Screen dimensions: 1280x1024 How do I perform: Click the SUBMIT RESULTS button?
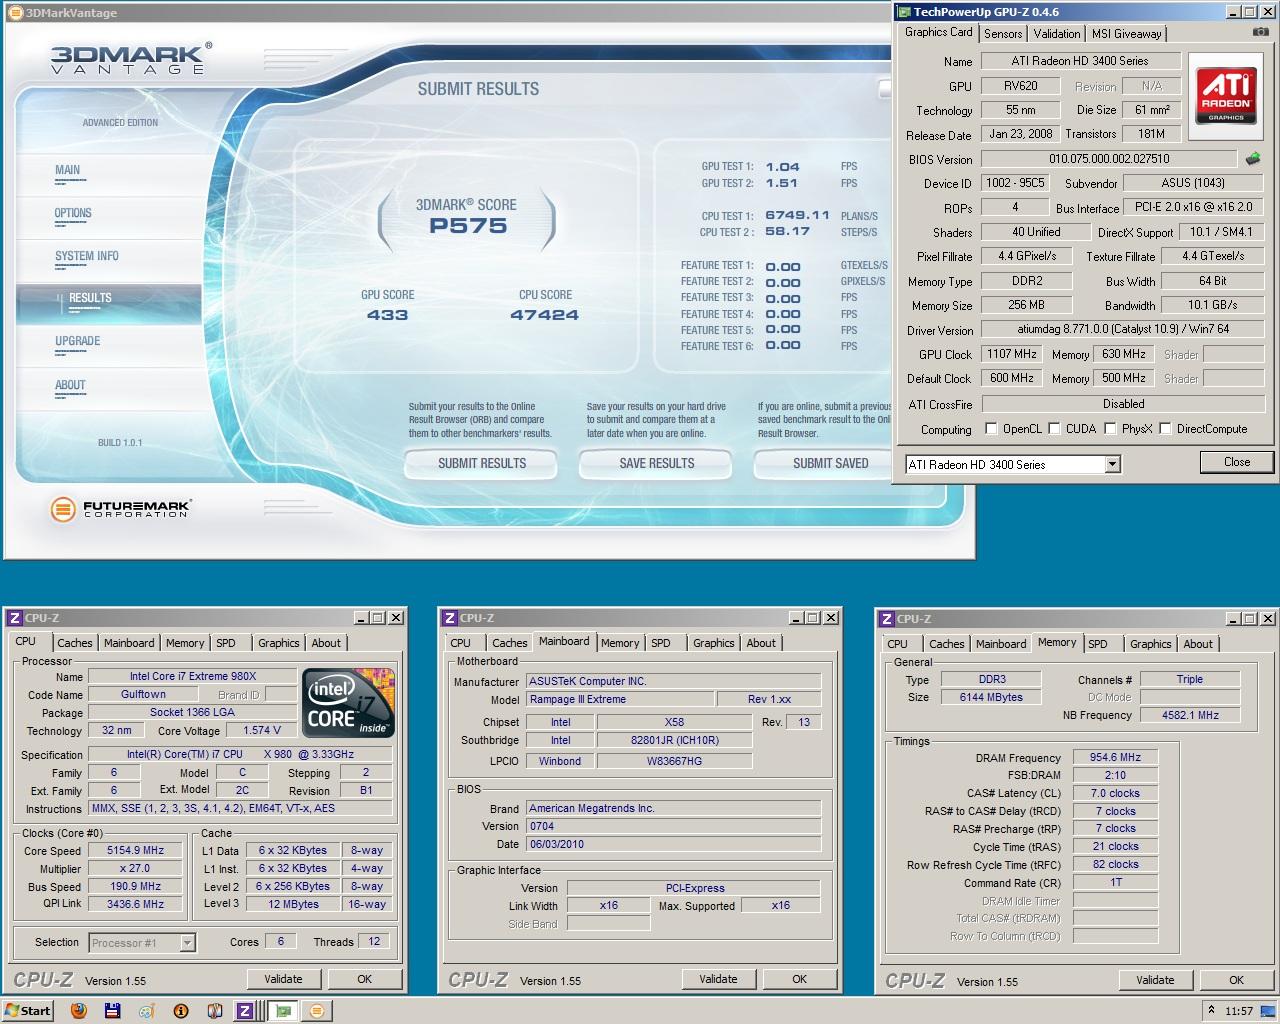pos(482,463)
